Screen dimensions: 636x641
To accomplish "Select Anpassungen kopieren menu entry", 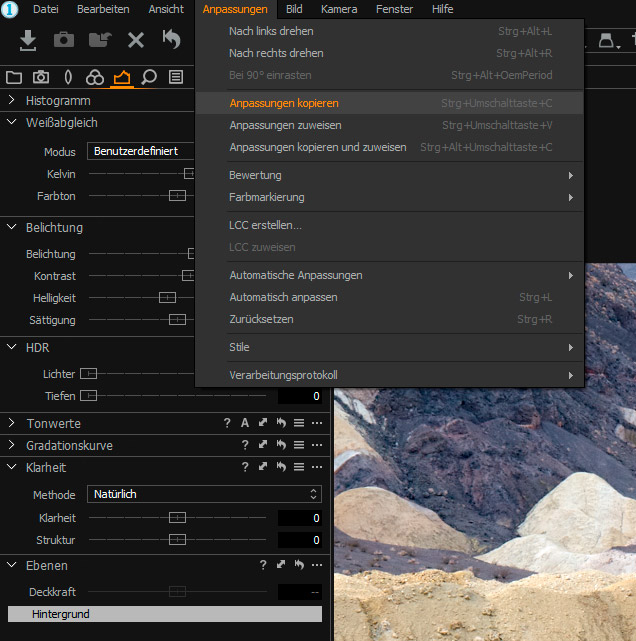I will tap(390, 103).
